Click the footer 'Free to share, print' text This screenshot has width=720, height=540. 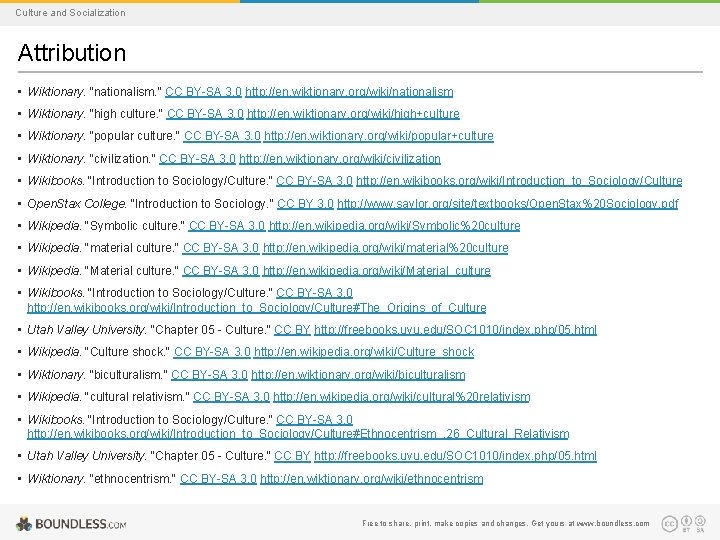point(506,523)
